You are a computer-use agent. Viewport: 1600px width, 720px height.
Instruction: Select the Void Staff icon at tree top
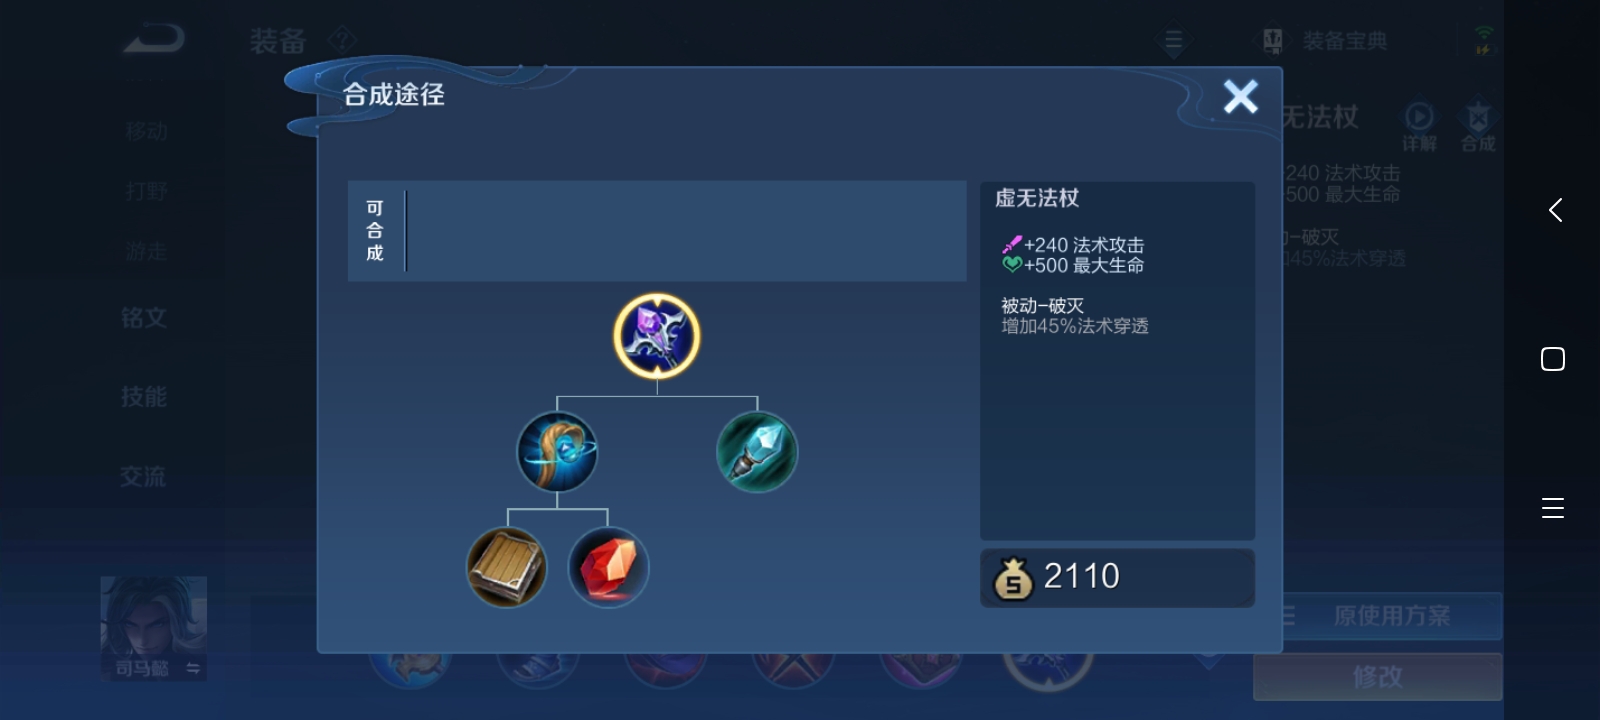click(x=657, y=337)
